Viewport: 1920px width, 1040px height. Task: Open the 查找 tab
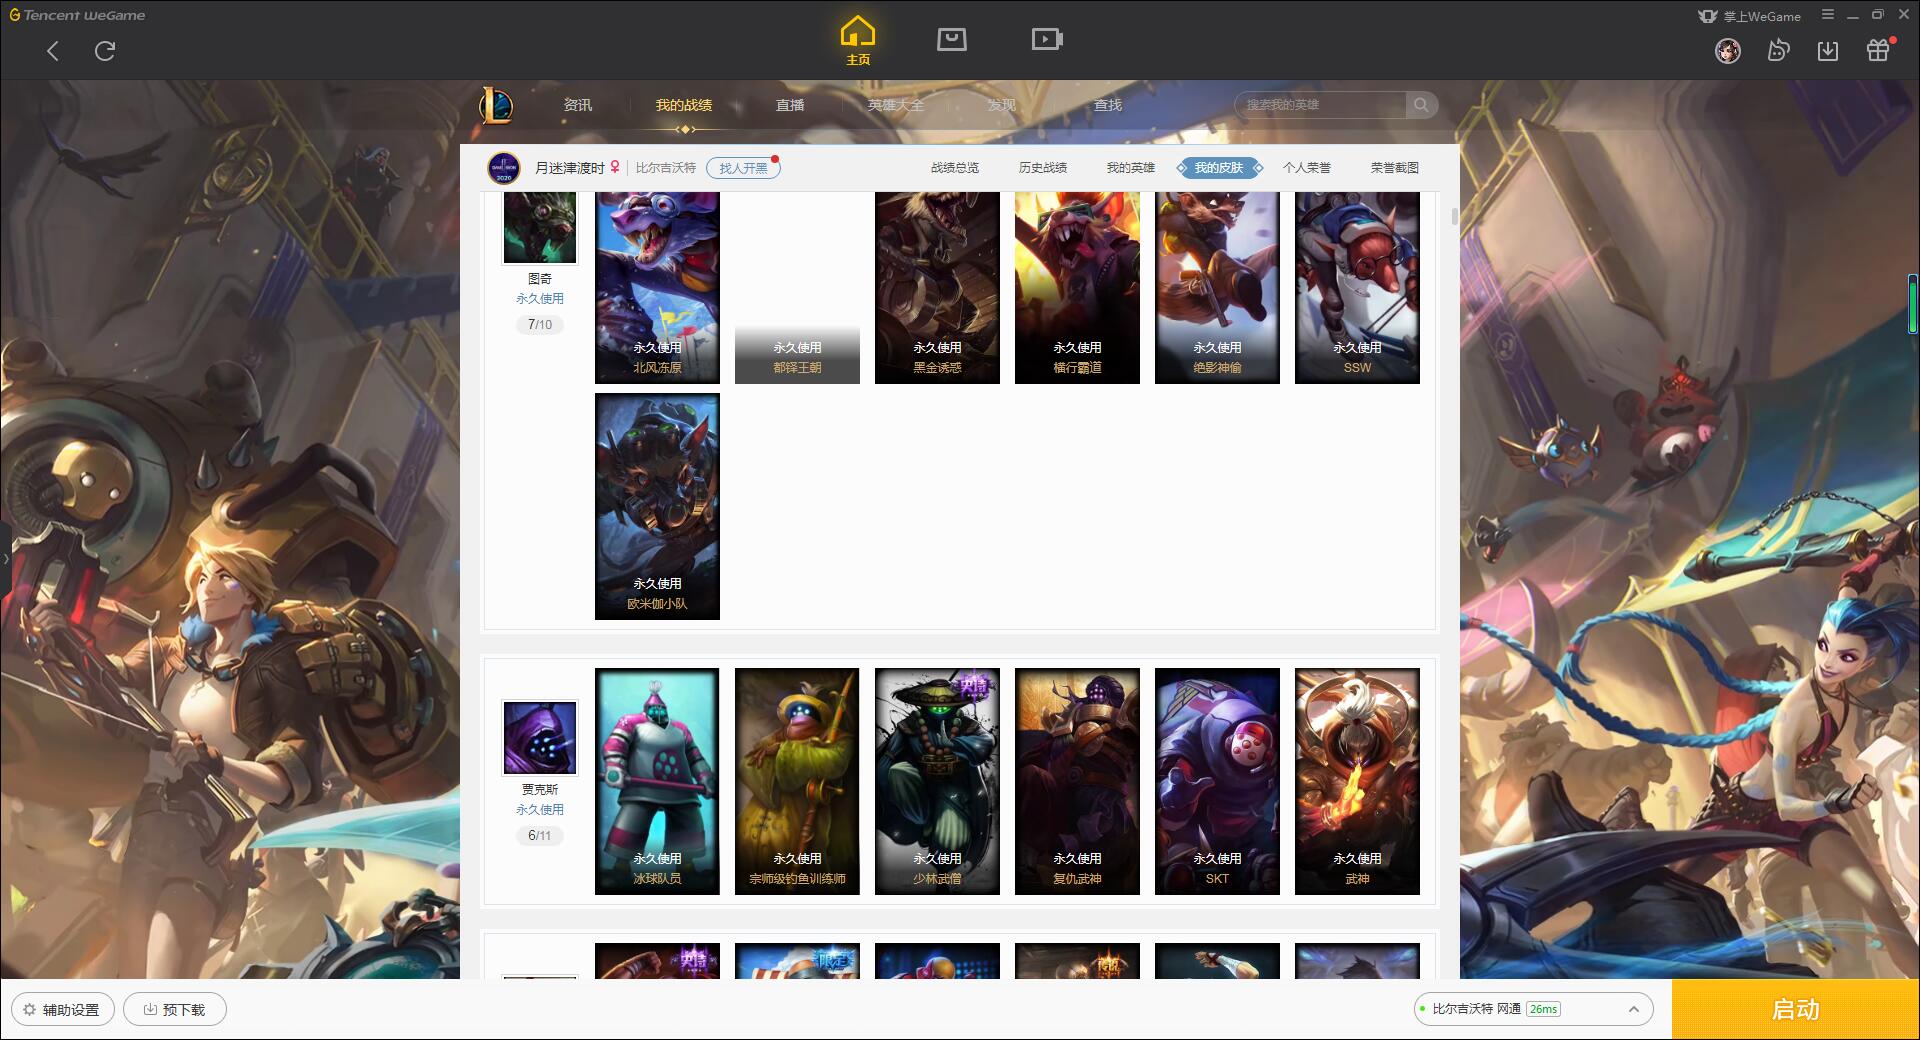pos(1107,105)
